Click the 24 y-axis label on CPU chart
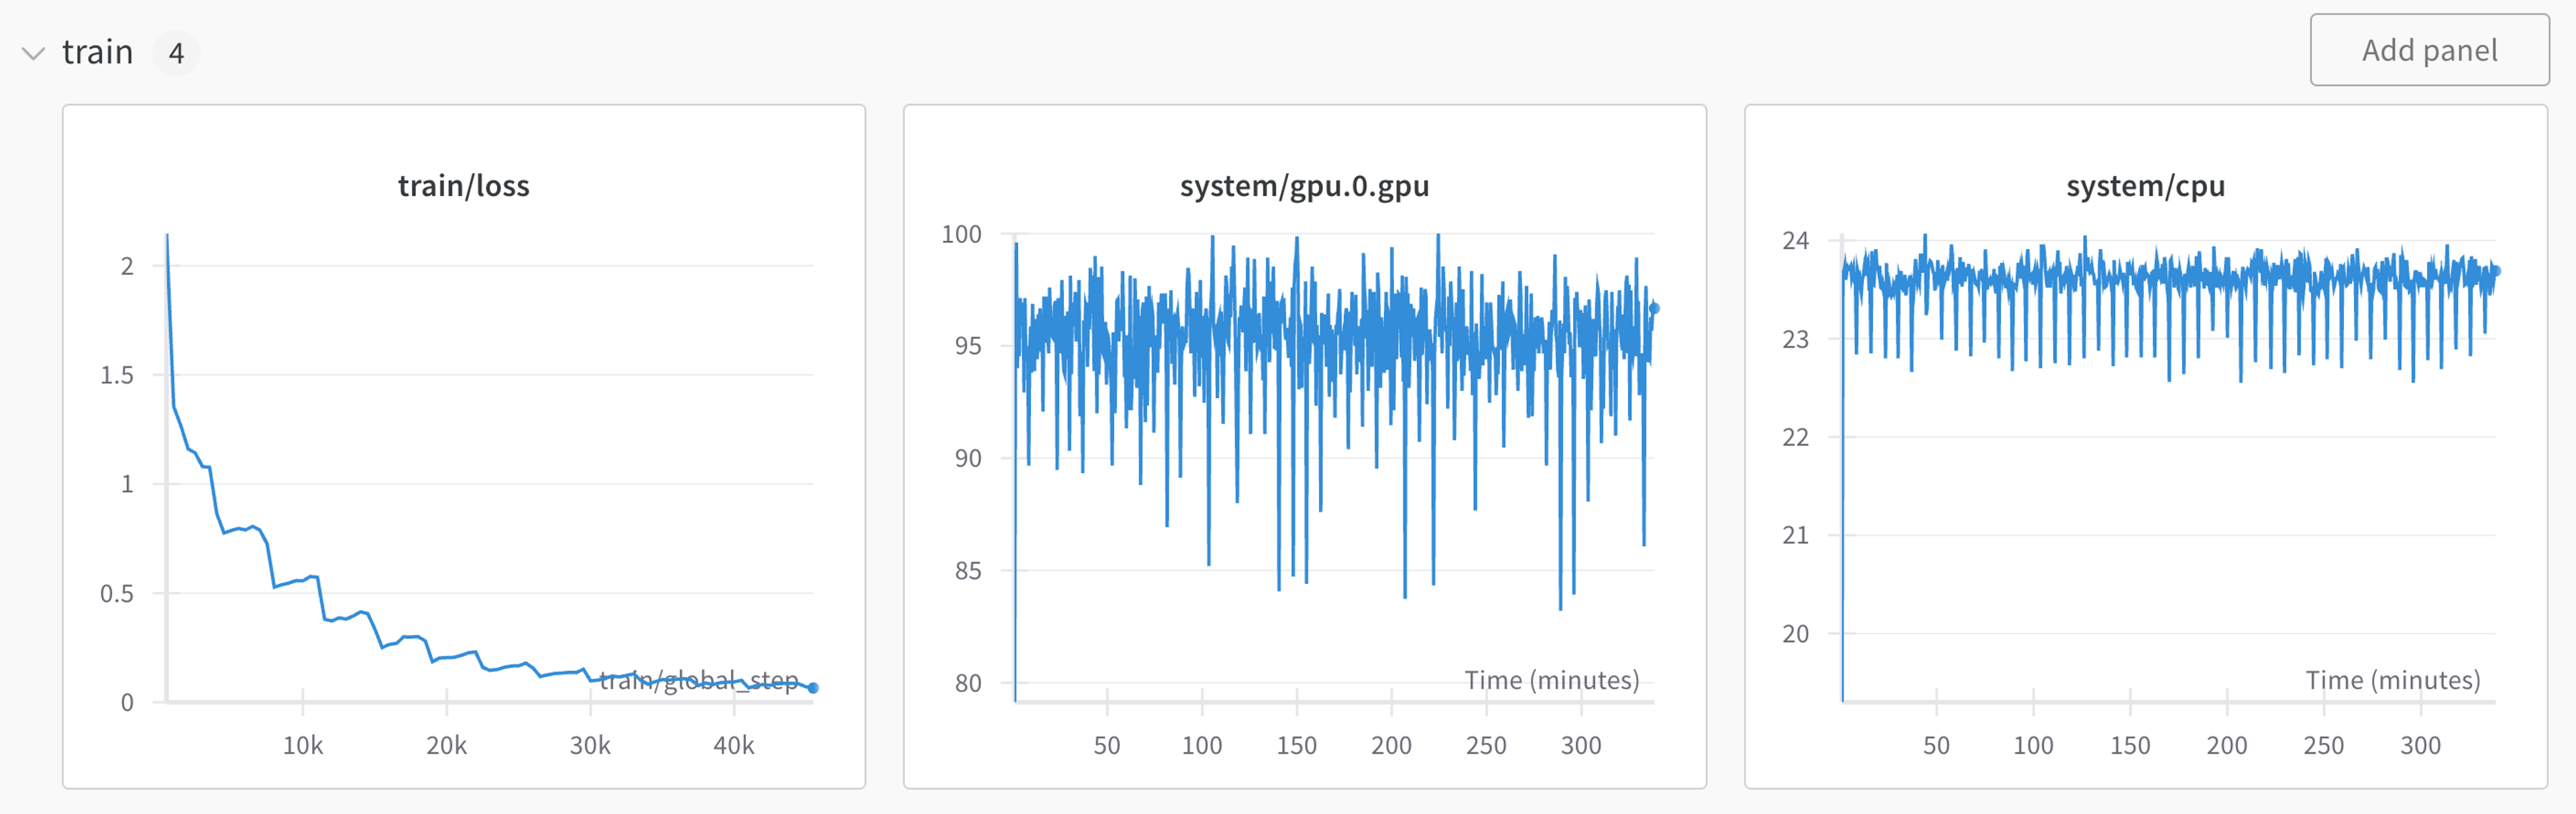The width and height of the screenshot is (2576, 814). click(1796, 240)
